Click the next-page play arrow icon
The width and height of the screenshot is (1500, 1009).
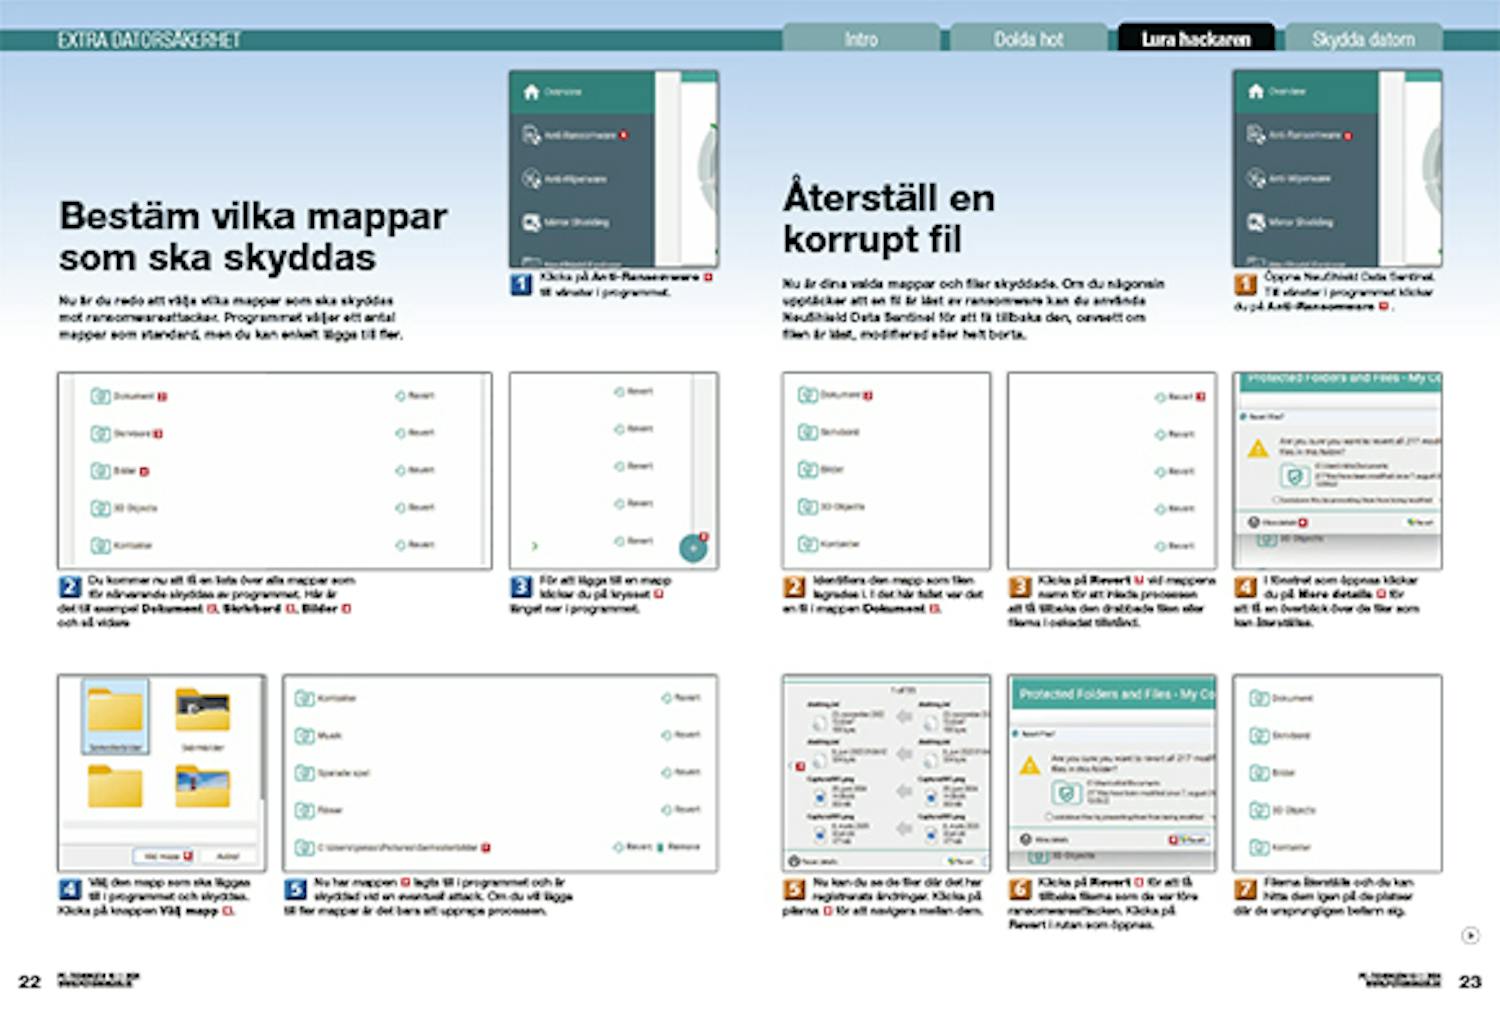1470,936
